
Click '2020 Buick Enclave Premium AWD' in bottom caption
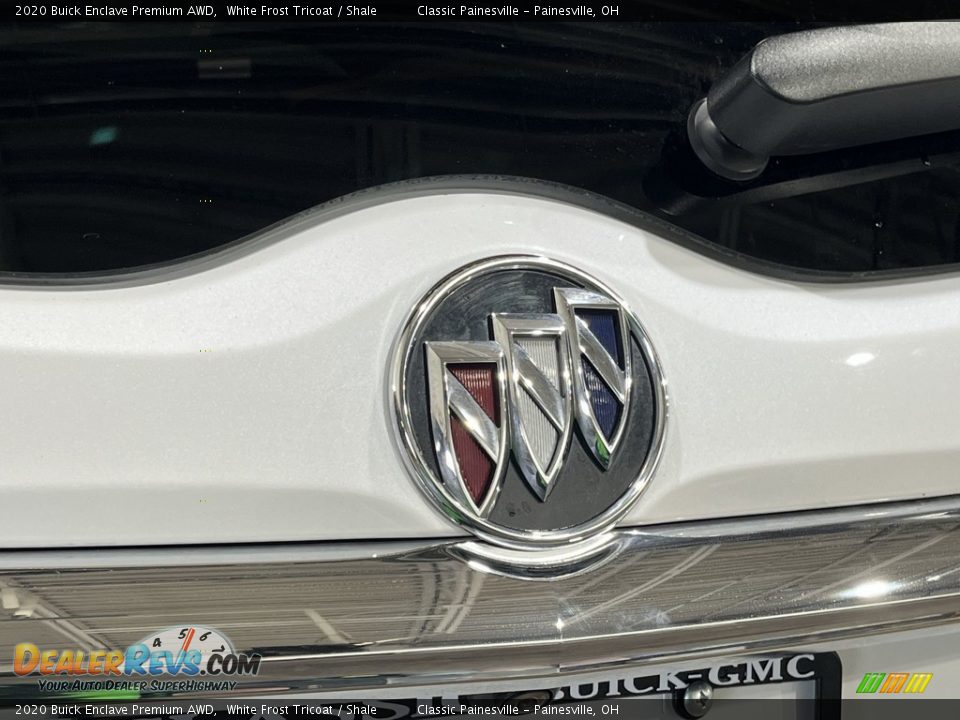116,710
